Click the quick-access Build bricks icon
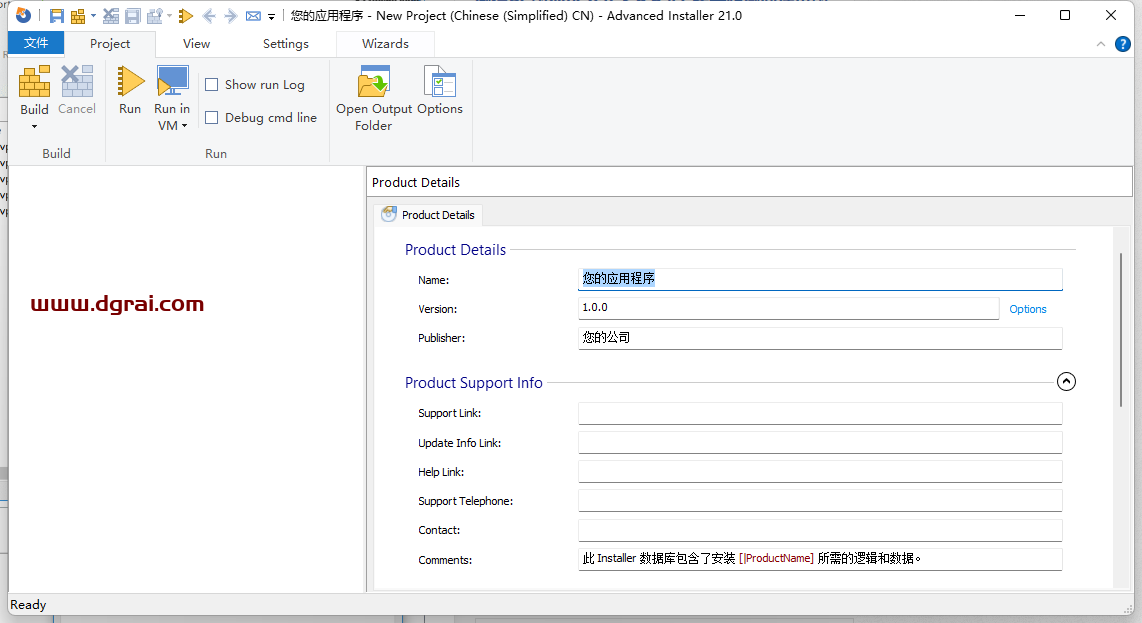 (77, 16)
